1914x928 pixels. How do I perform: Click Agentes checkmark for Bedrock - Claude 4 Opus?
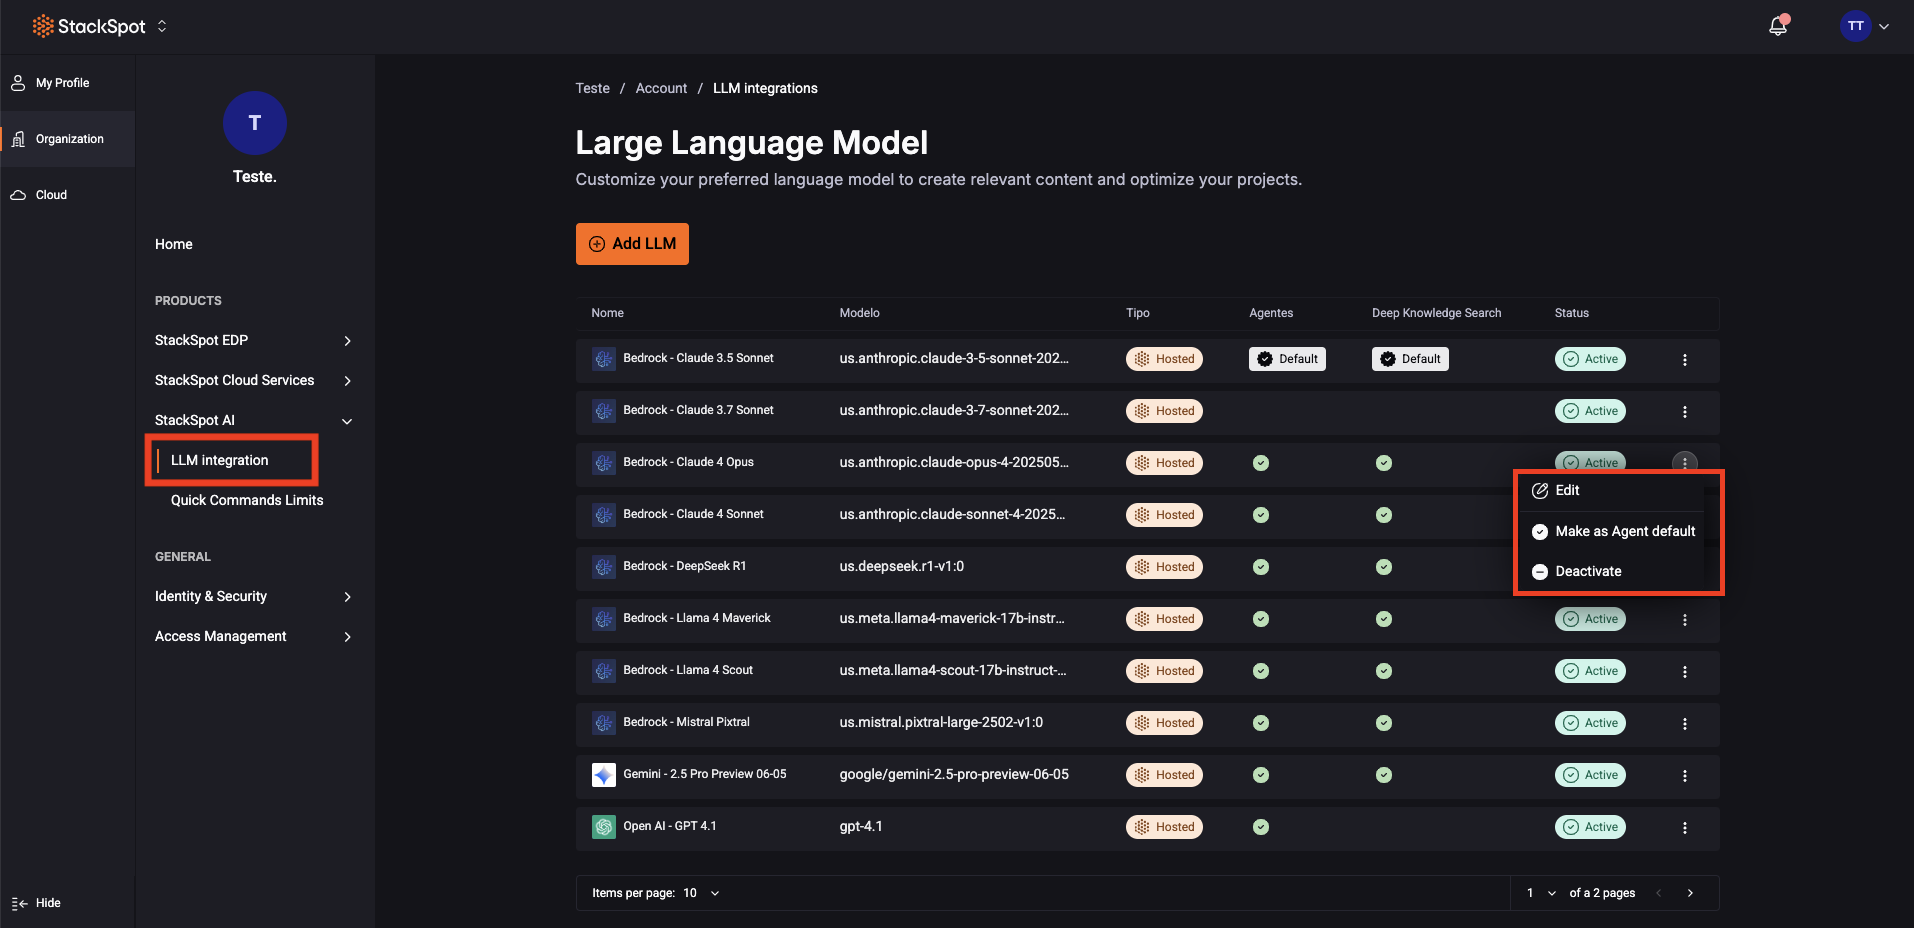tap(1261, 463)
